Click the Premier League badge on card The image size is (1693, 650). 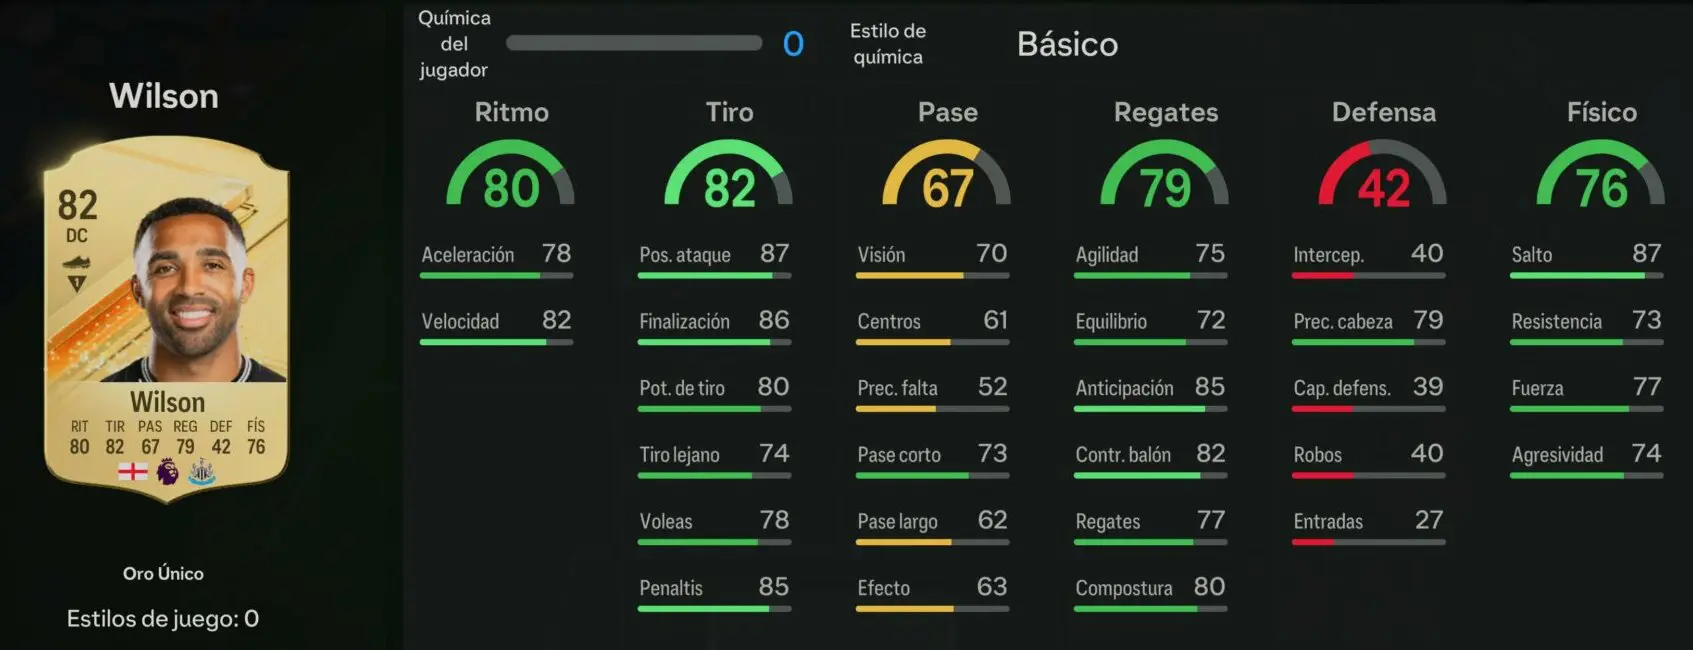(x=168, y=471)
